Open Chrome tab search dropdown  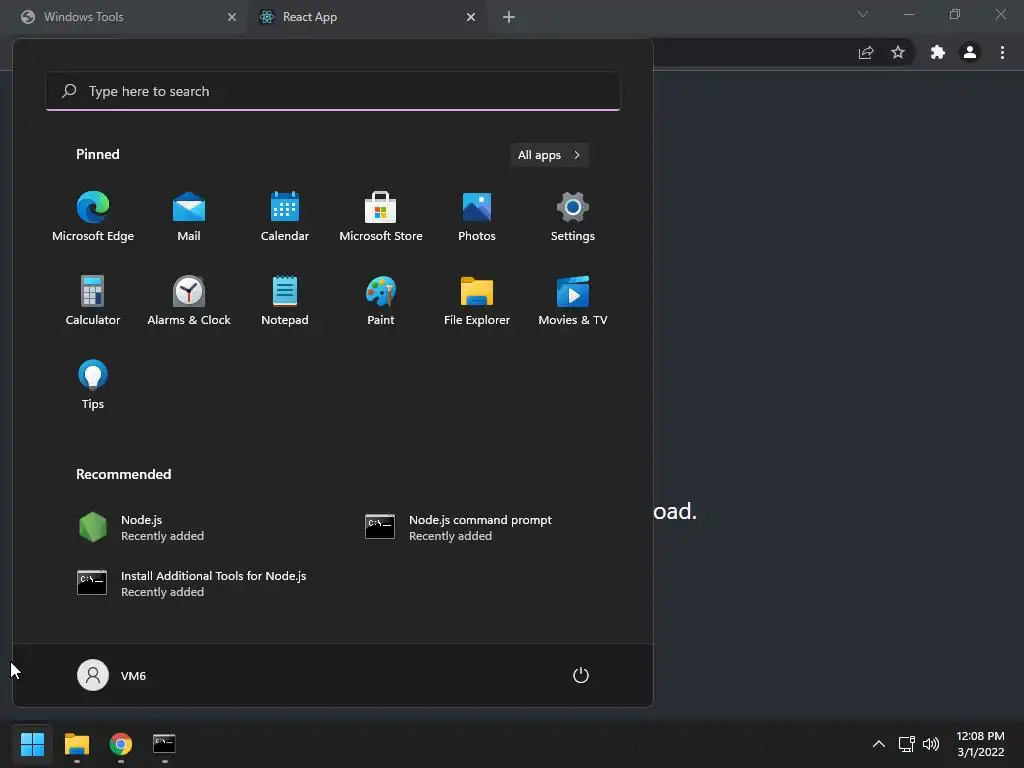click(863, 14)
